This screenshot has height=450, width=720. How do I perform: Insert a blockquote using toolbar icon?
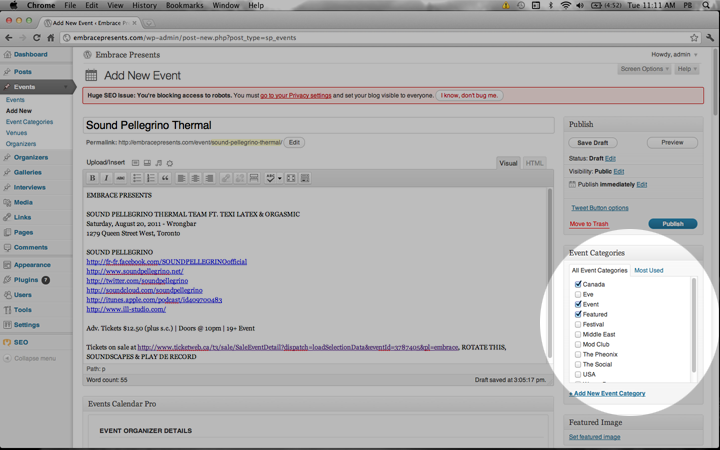click(x=165, y=178)
